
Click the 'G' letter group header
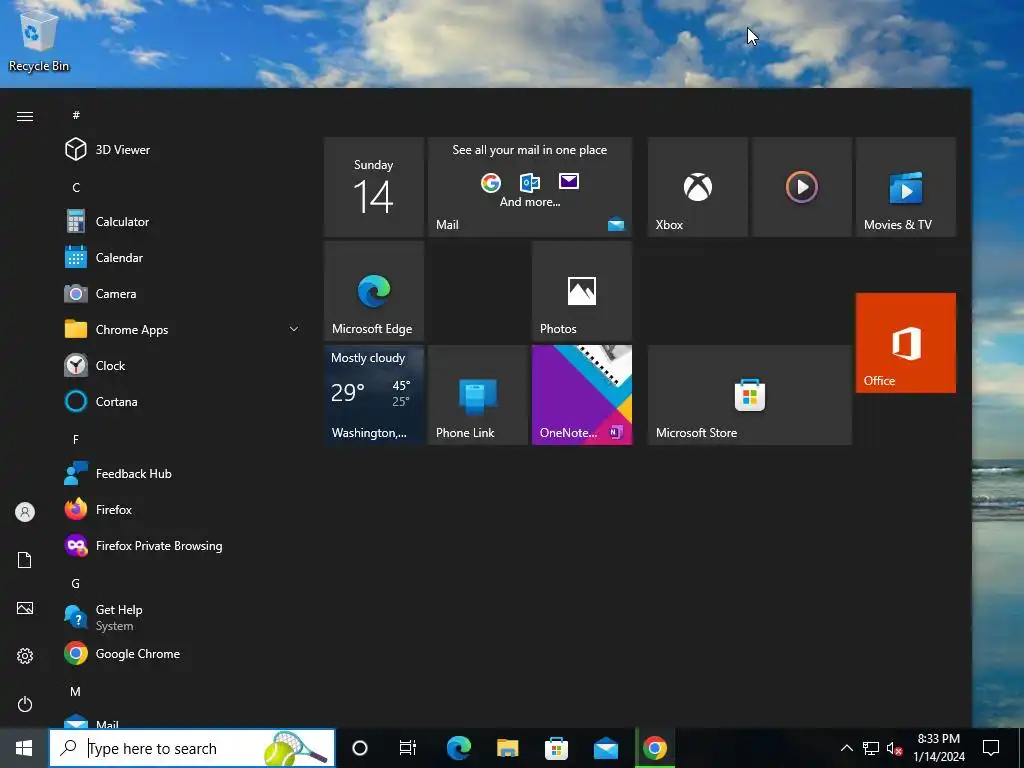76,583
